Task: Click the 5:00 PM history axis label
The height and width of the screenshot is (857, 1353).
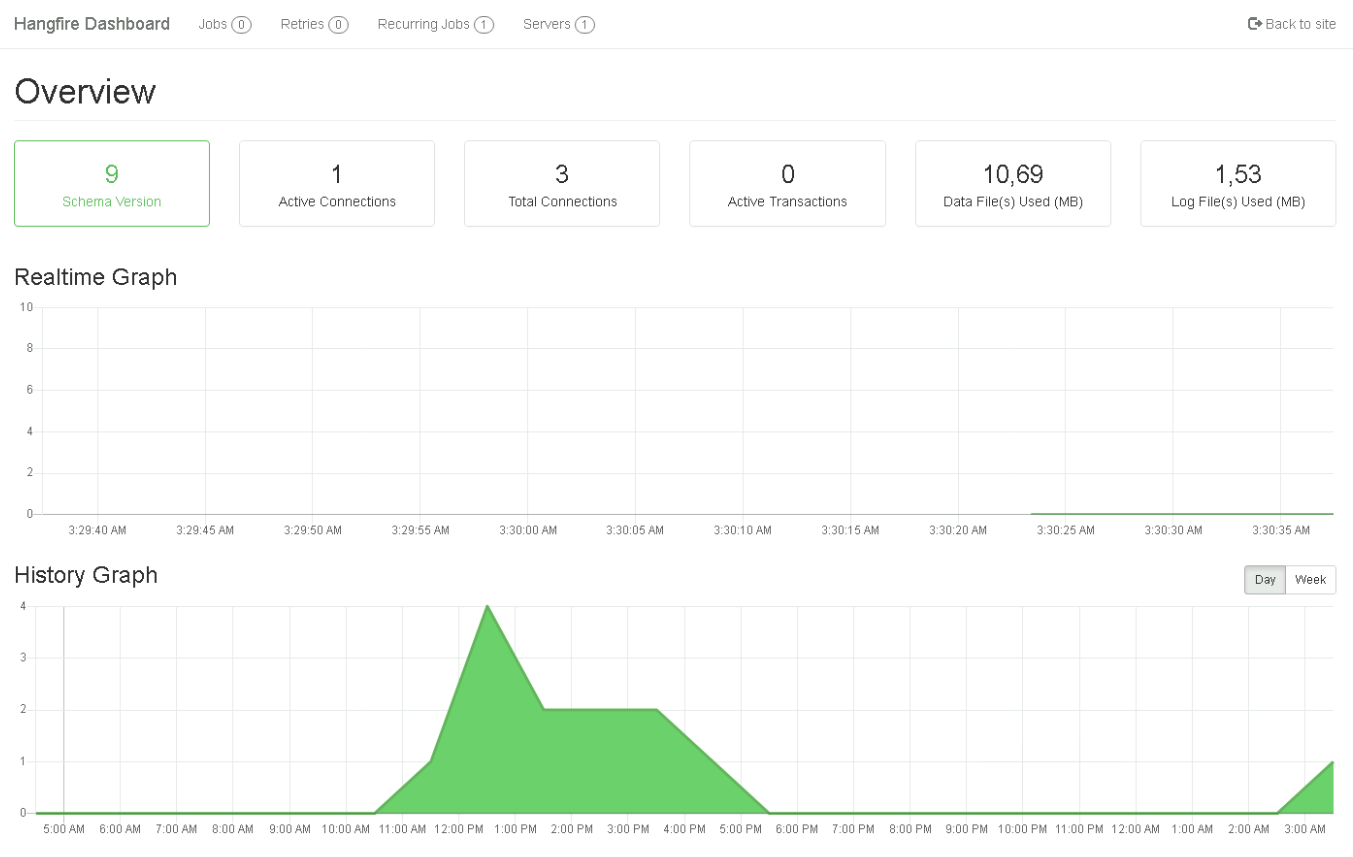Action: pyautogui.click(x=741, y=830)
